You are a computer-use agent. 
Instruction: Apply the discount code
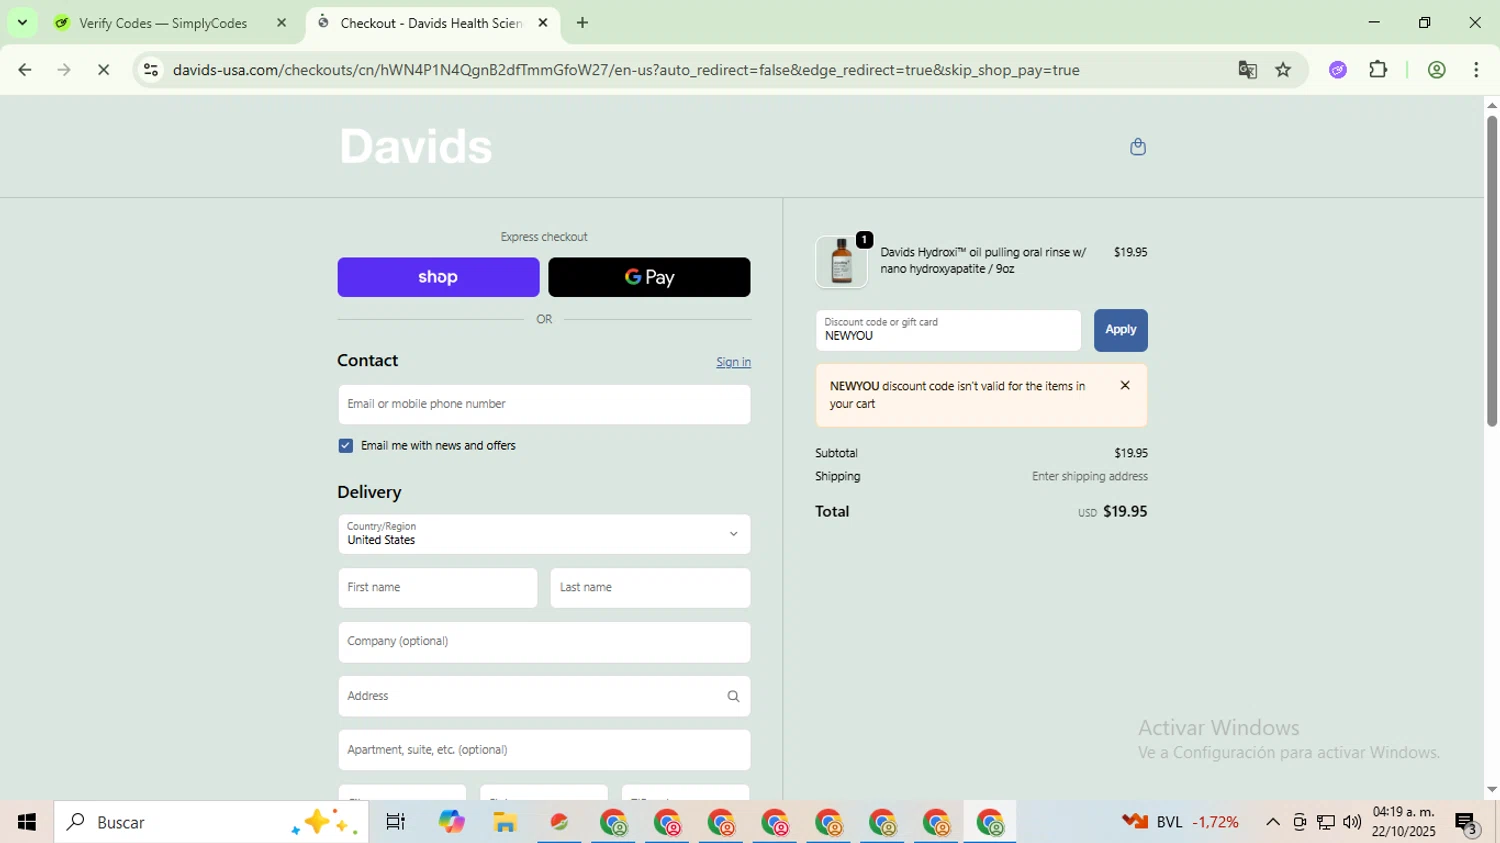click(x=1120, y=330)
